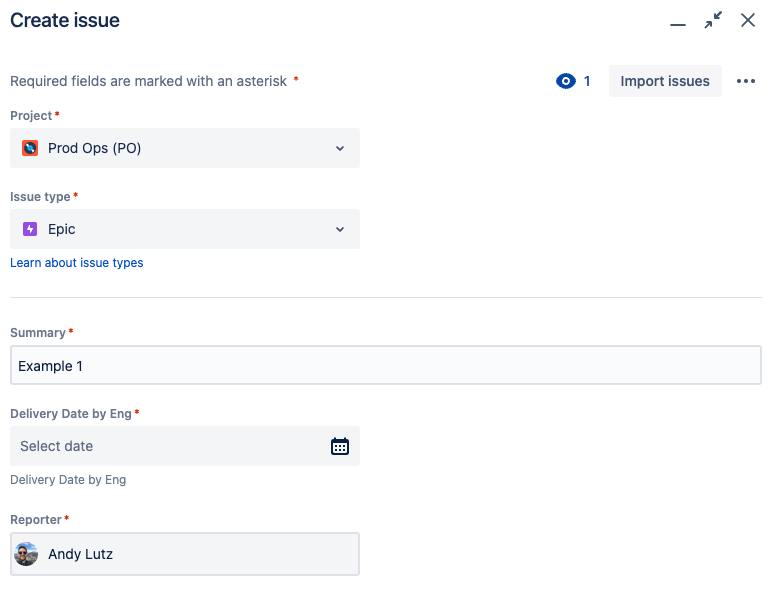
Task: Click the Import issues button
Action: tap(665, 81)
